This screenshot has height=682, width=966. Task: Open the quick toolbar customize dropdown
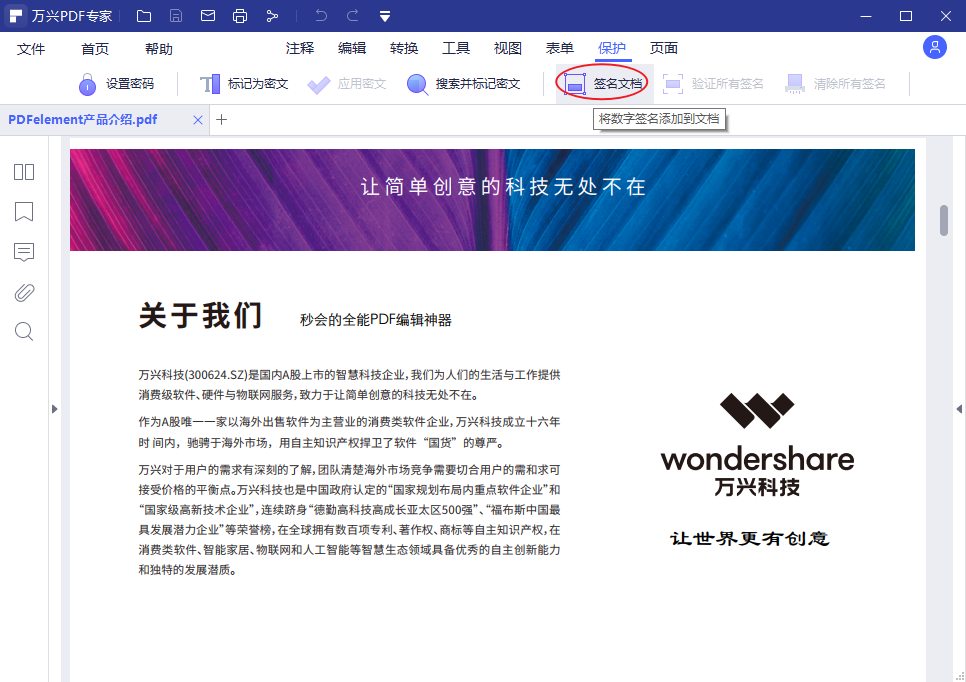tap(384, 15)
